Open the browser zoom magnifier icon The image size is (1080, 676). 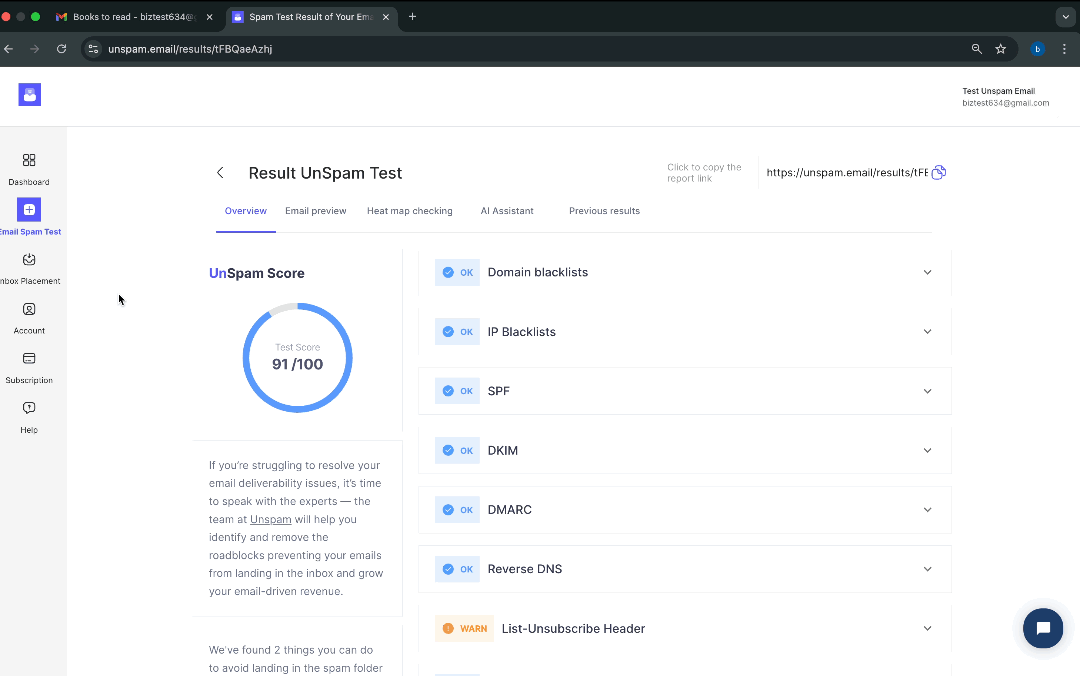[x=977, y=49]
